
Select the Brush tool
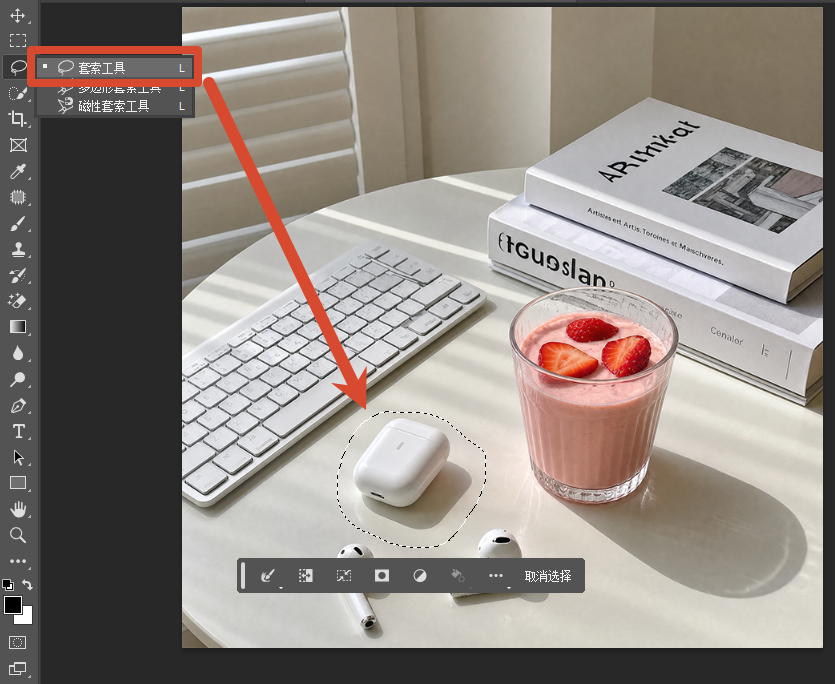click(18, 223)
